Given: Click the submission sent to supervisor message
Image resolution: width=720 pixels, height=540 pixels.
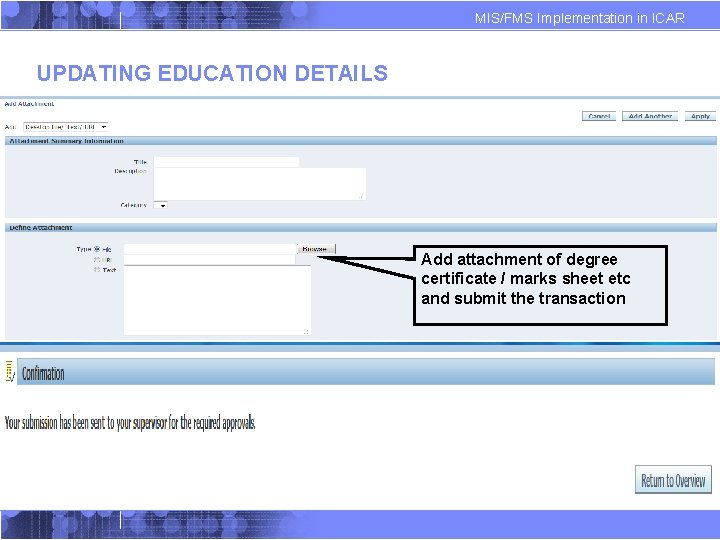Looking at the screenshot, I should tap(130, 422).
